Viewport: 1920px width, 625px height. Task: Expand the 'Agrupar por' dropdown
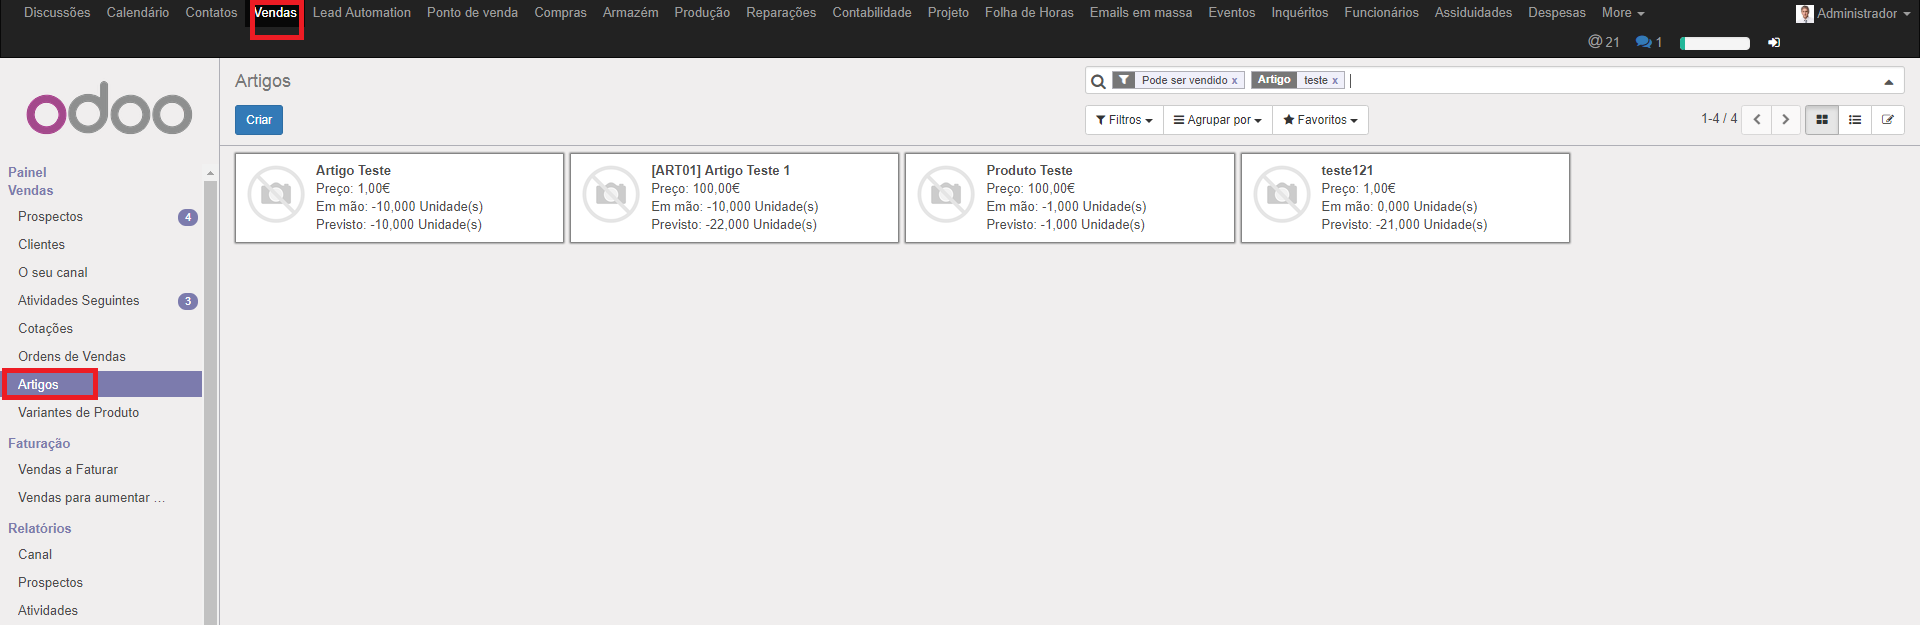[x=1217, y=120]
